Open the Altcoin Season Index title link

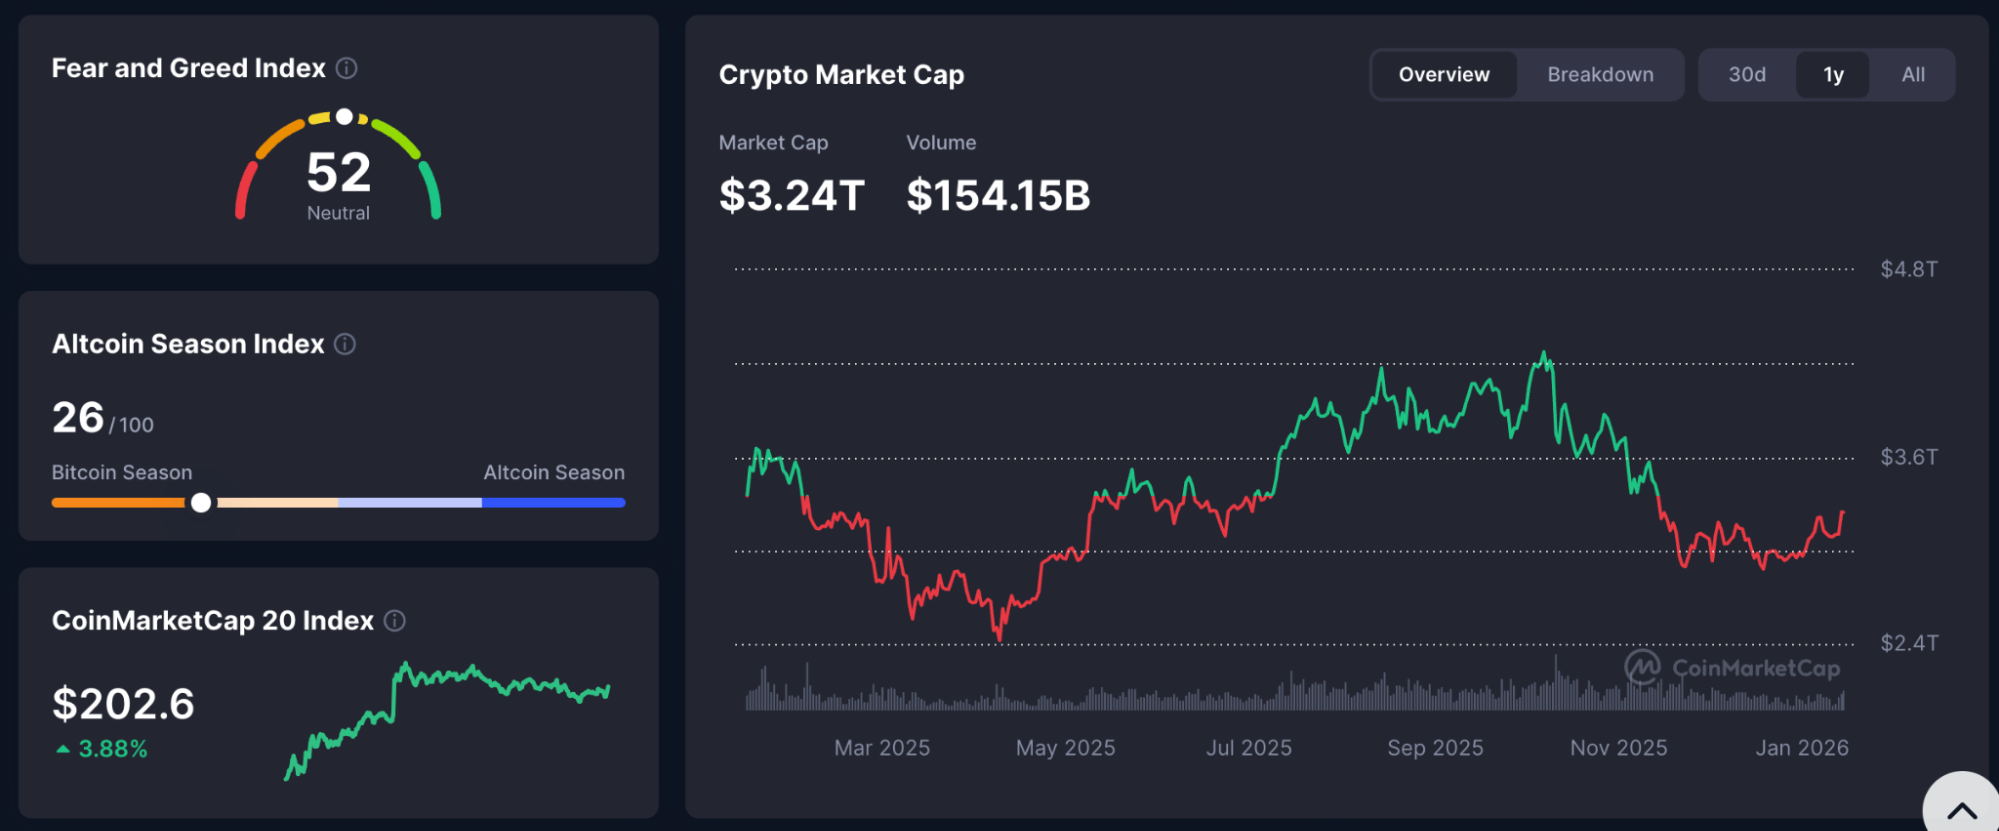pyautogui.click(x=188, y=344)
